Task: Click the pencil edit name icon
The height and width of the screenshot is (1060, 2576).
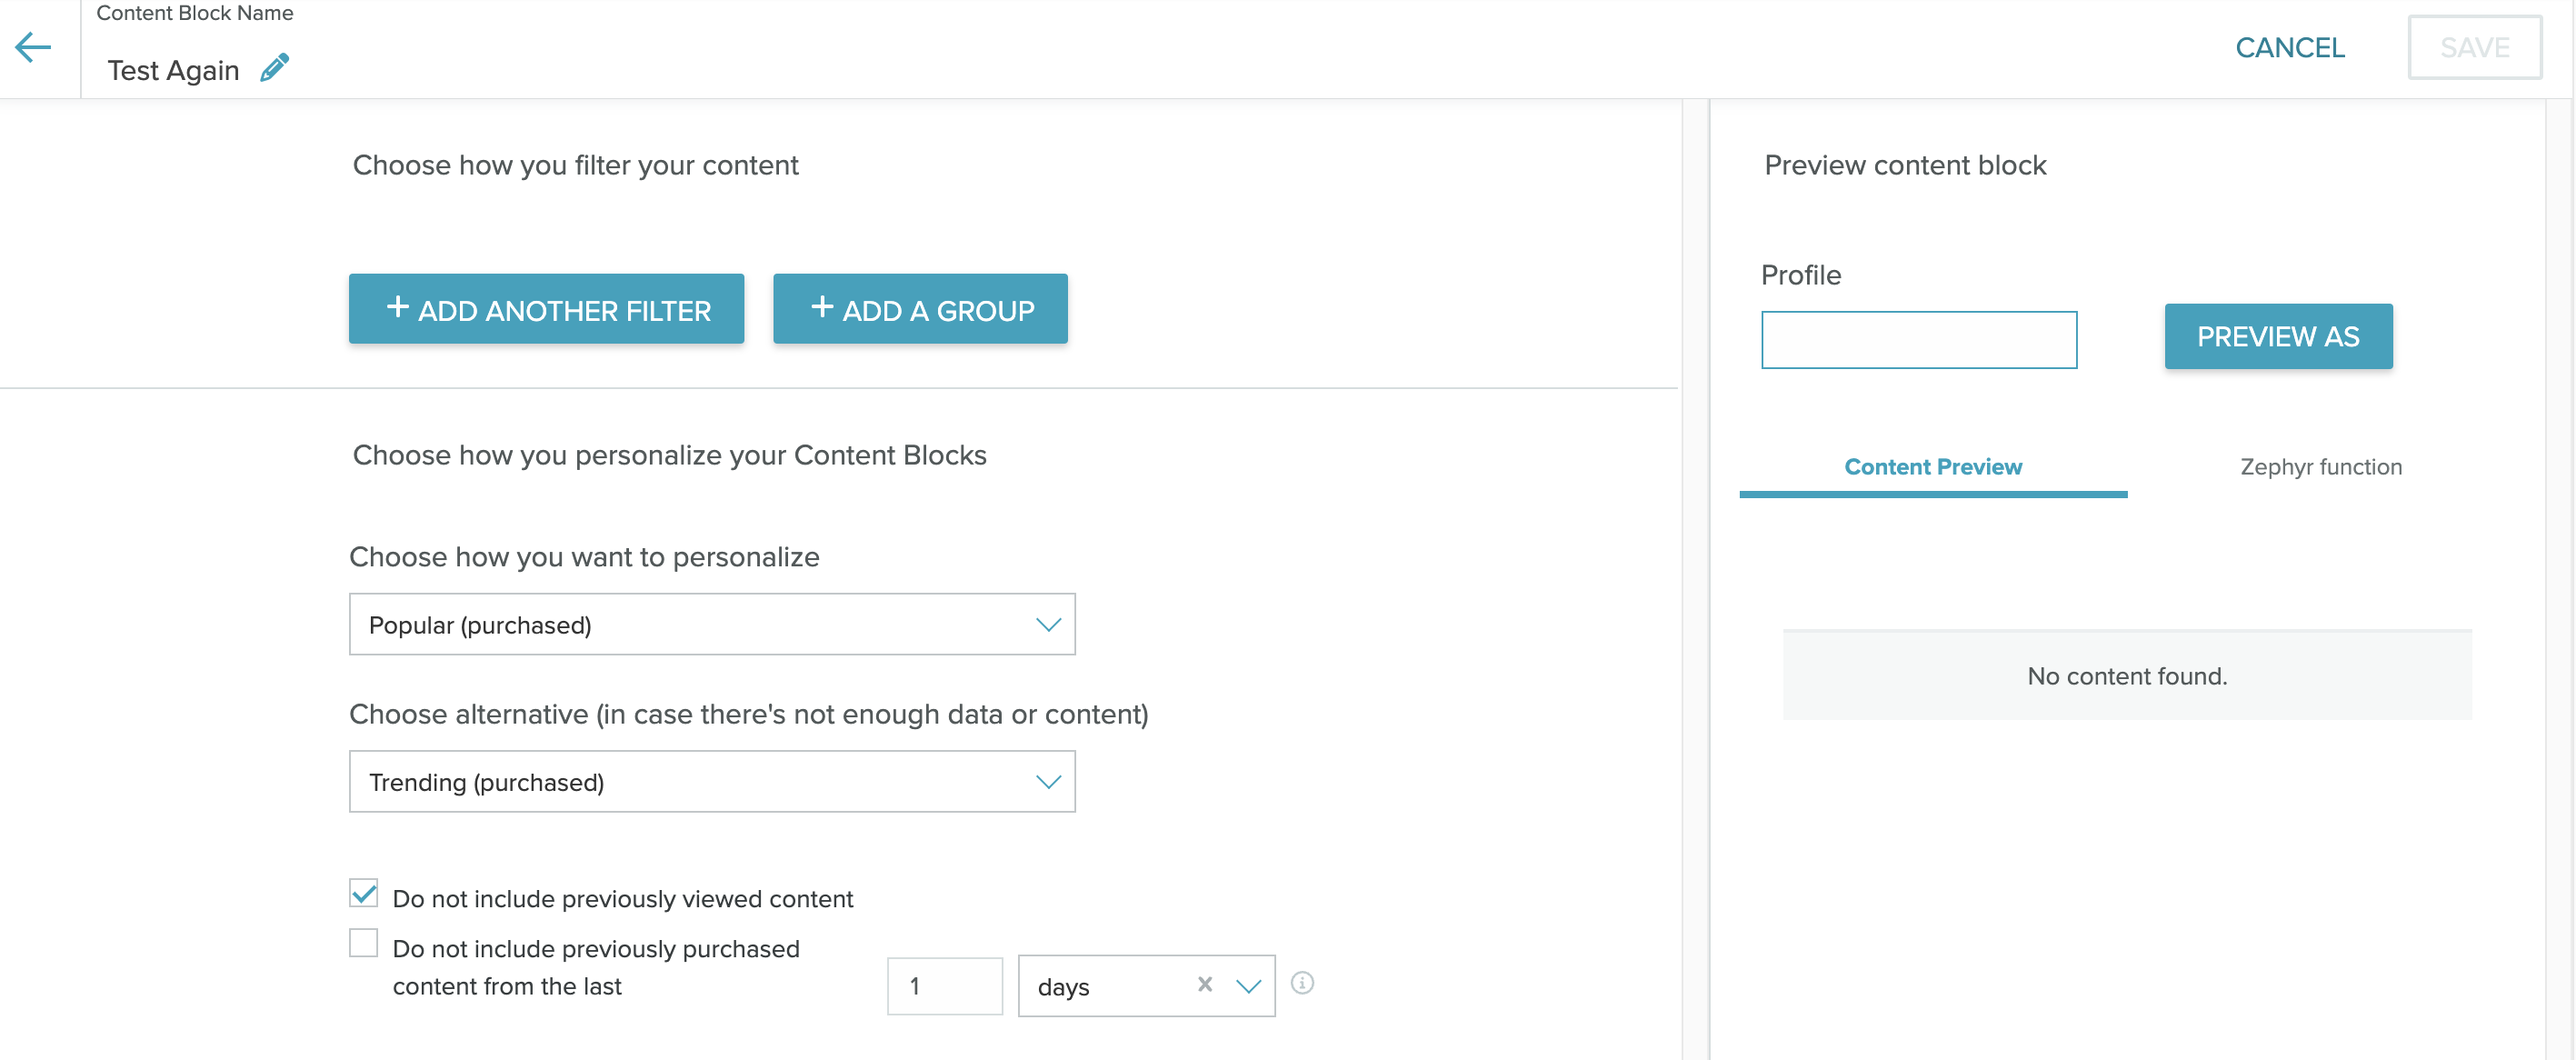Action: pos(274,68)
